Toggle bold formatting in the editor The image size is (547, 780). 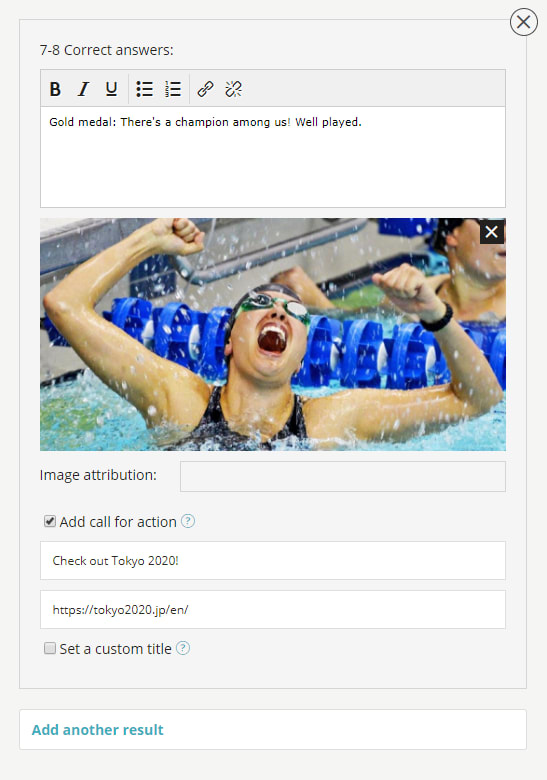click(55, 89)
